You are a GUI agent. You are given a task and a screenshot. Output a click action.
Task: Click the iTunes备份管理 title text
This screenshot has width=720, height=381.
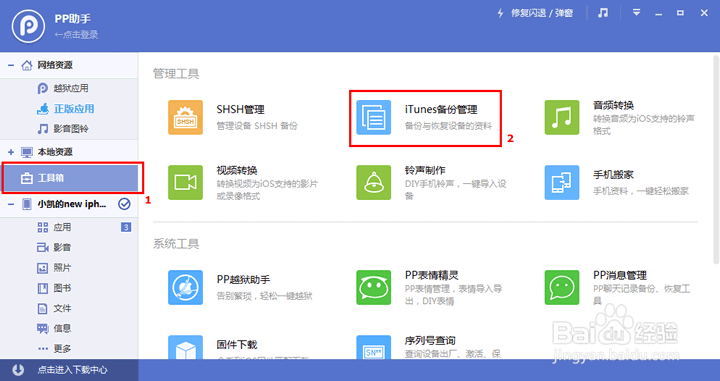coord(441,109)
